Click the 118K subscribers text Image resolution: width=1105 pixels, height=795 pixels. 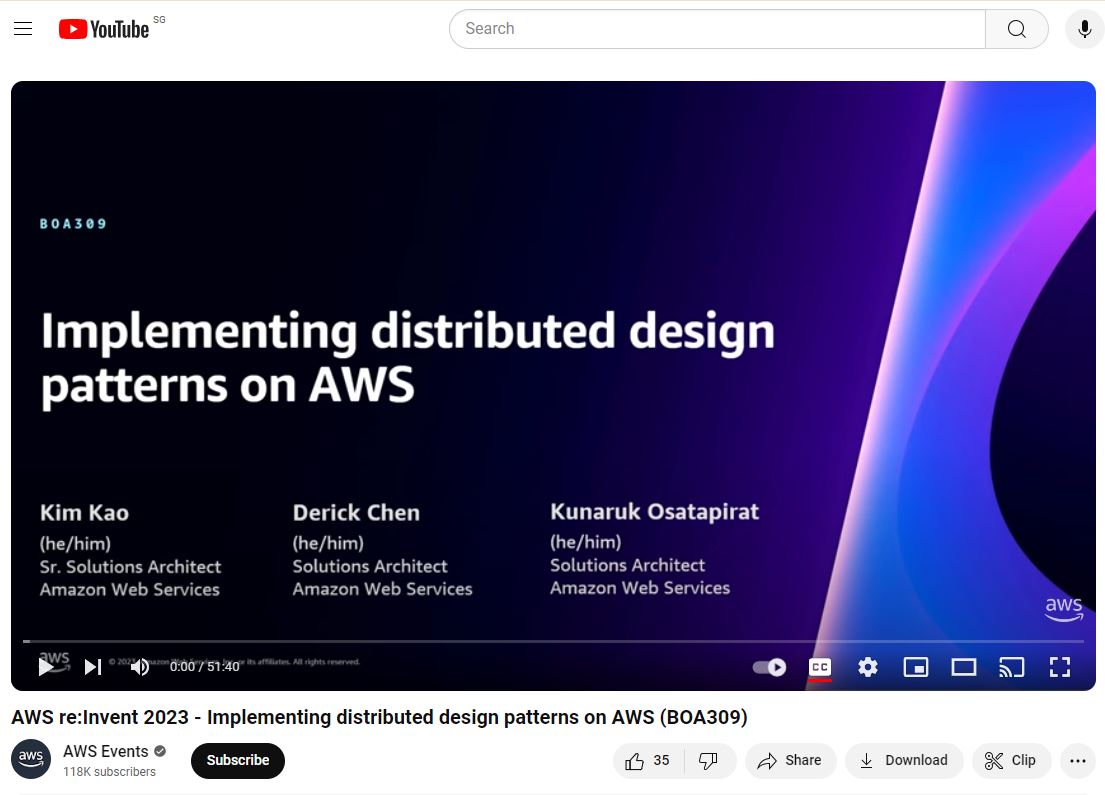(x=109, y=772)
